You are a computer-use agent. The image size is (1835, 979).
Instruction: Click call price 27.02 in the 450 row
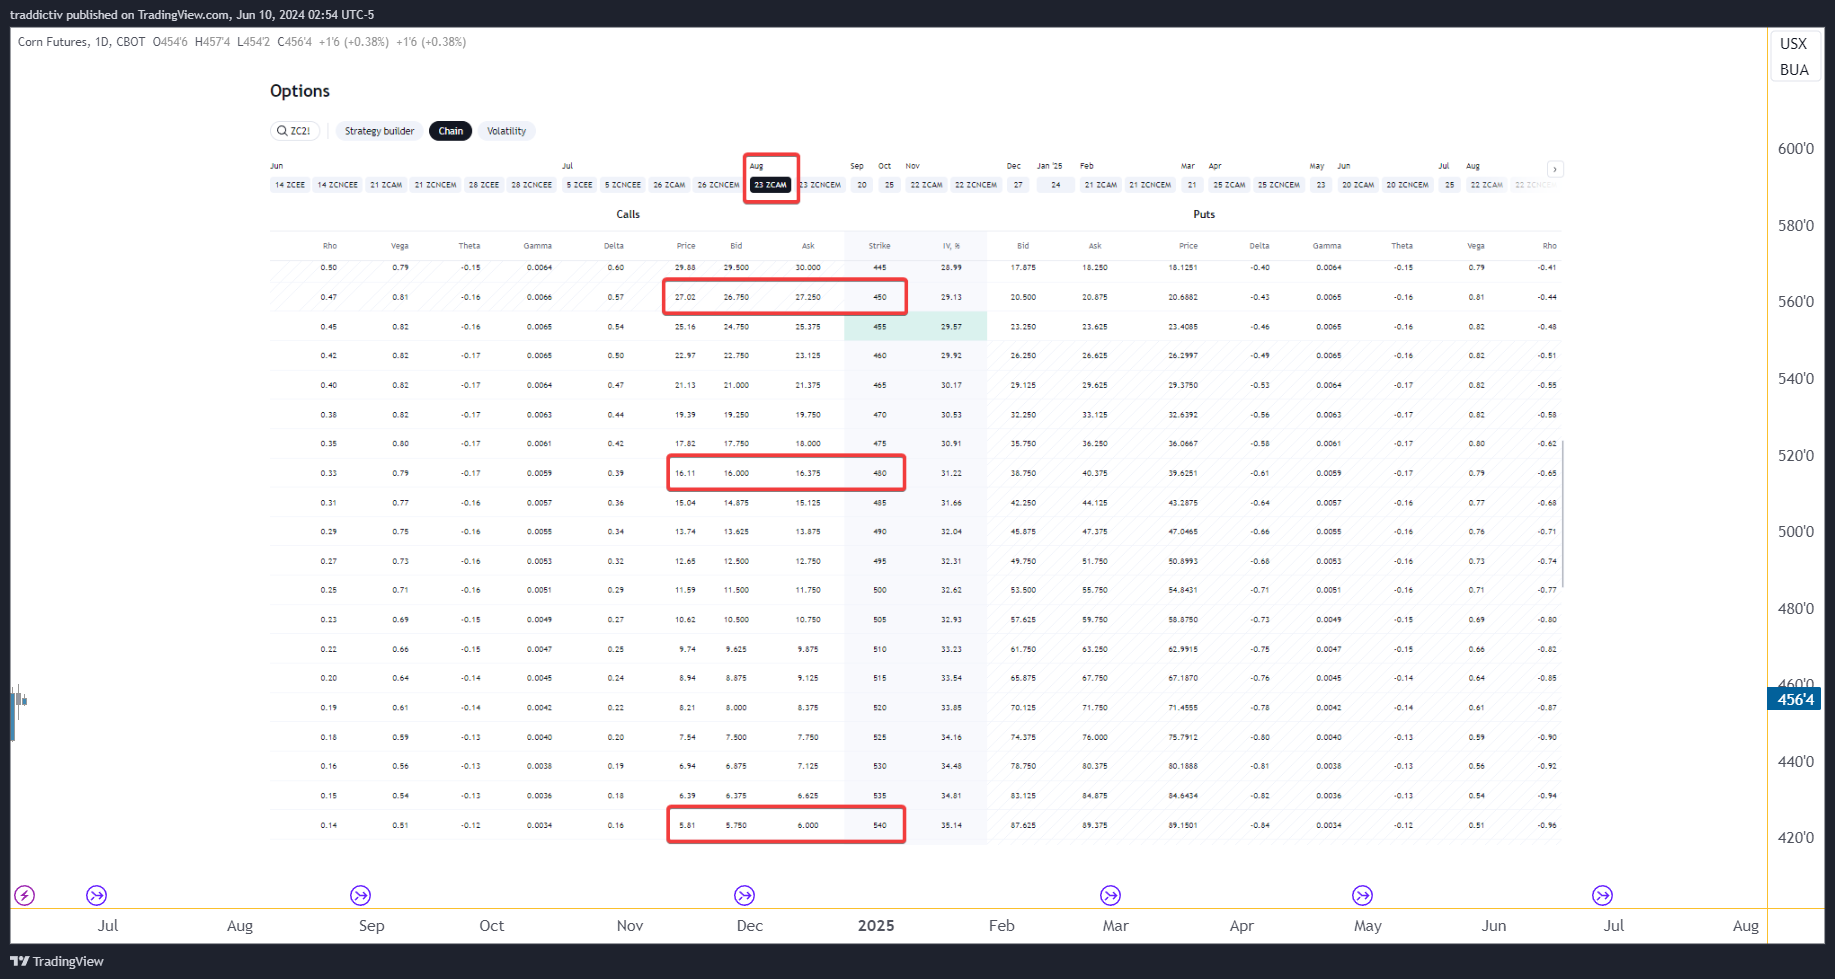[x=685, y=297]
